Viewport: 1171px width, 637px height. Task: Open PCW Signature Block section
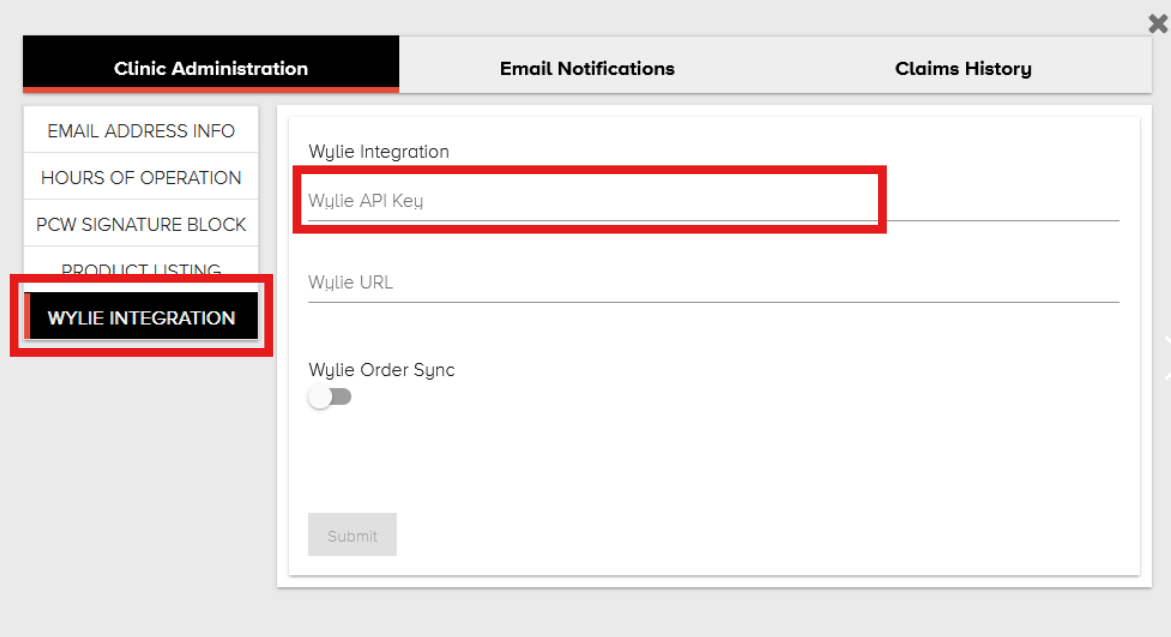(x=141, y=225)
